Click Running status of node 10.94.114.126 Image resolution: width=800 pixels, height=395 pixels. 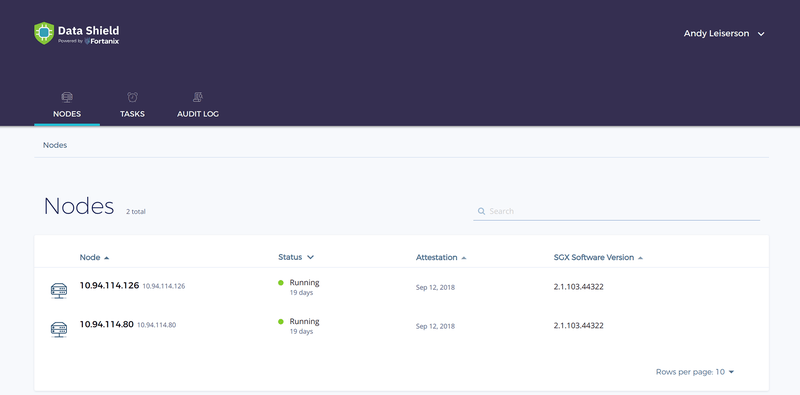304,282
